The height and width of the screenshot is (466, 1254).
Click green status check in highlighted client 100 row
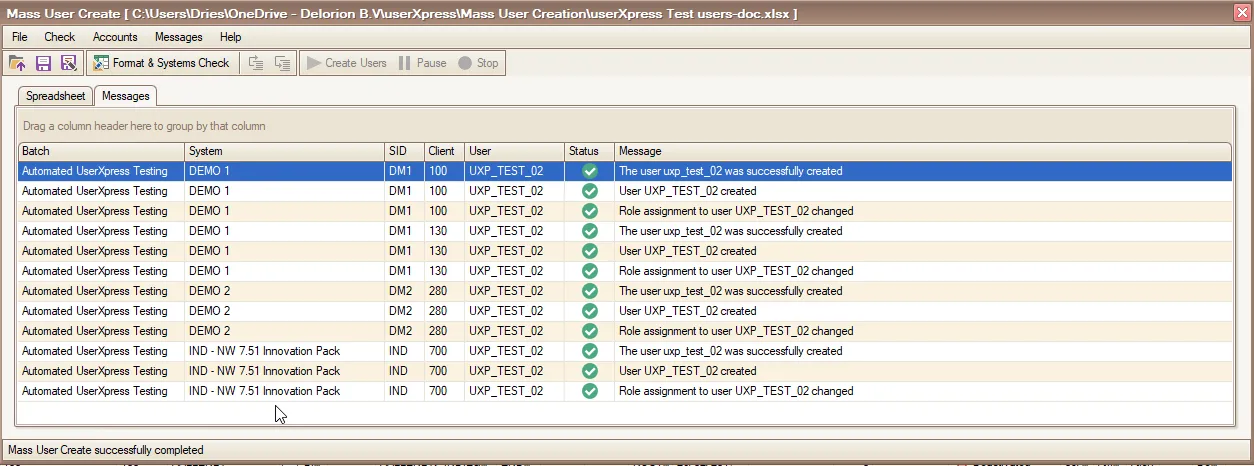tap(590, 171)
